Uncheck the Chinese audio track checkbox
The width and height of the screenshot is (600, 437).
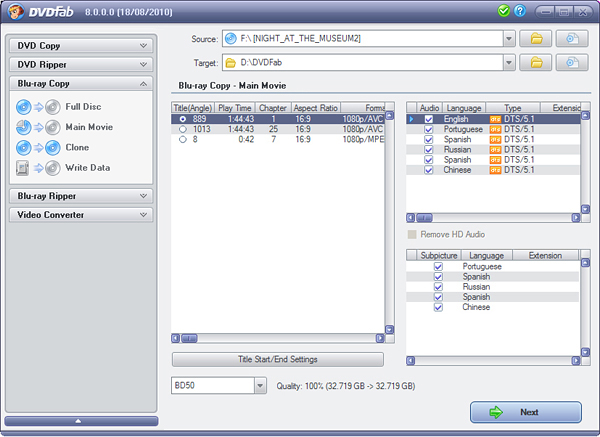click(x=429, y=170)
